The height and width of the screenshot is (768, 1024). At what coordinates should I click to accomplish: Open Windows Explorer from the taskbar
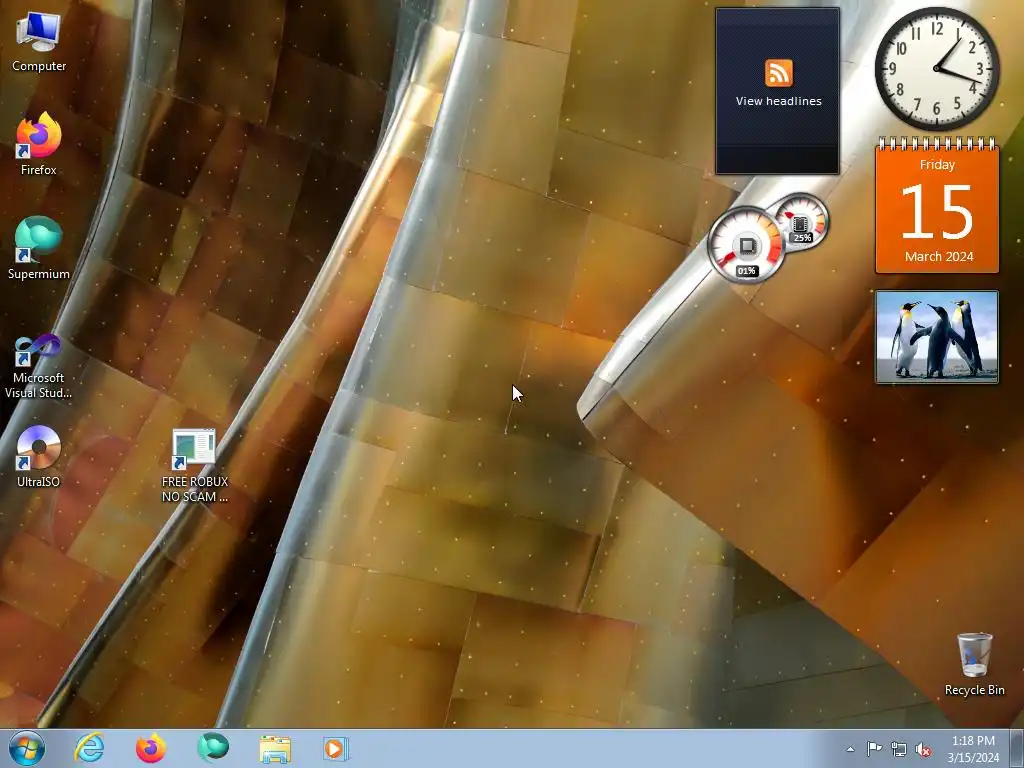pyautogui.click(x=275, y=748)
